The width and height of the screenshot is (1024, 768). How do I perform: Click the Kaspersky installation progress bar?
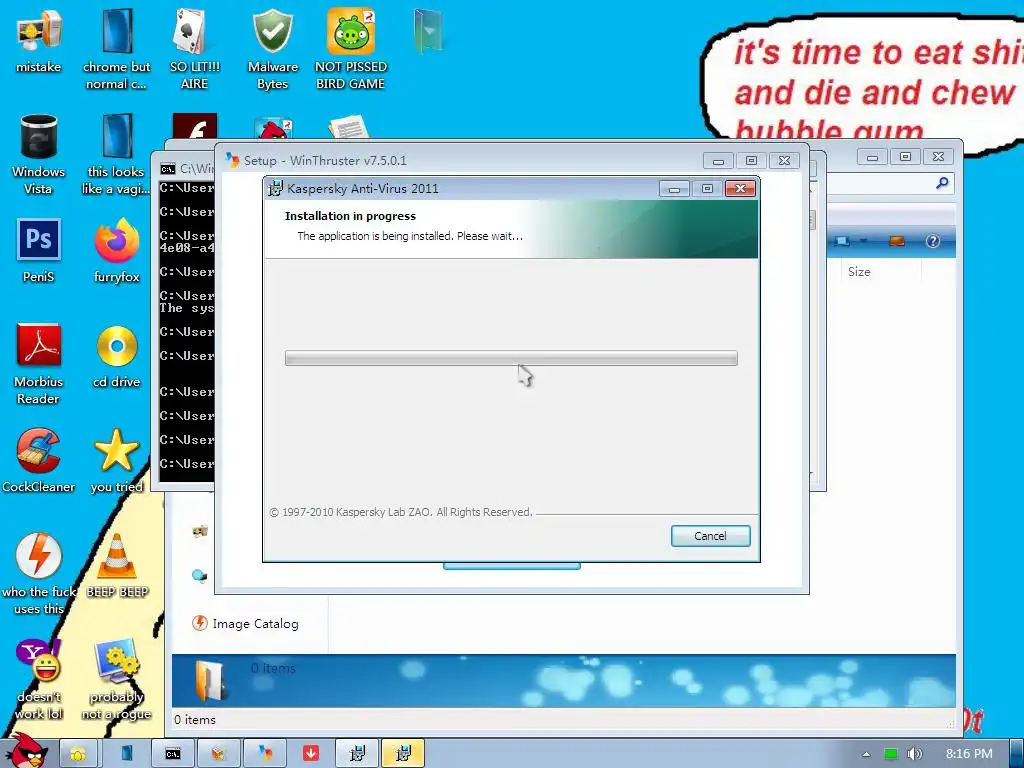pyautogui.click(x=511, y=358)
